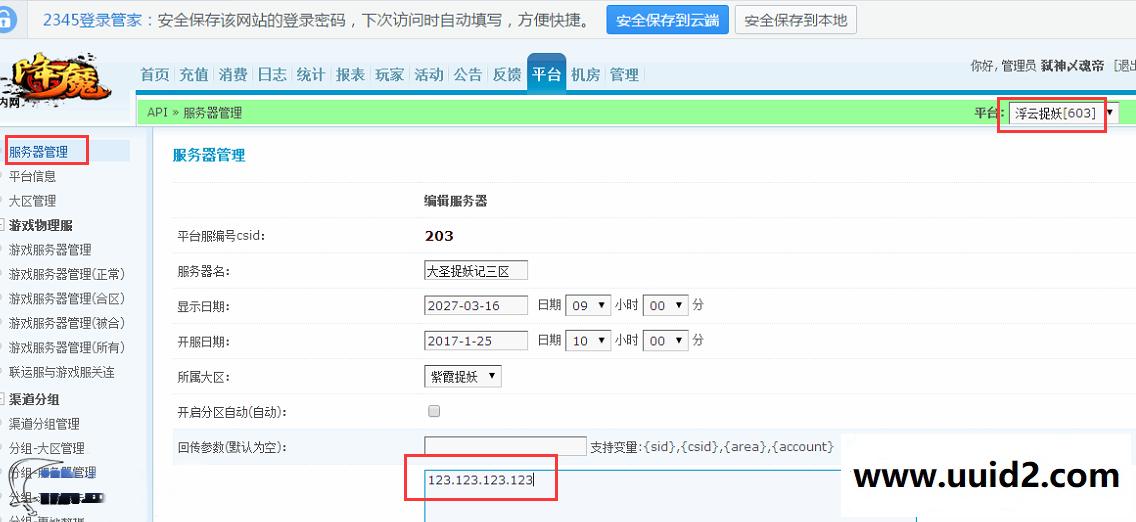Open 游戏服务器管理(正常) sidebar item
The width and height of the screenshot is (1136, 522).
pos(67,274)
